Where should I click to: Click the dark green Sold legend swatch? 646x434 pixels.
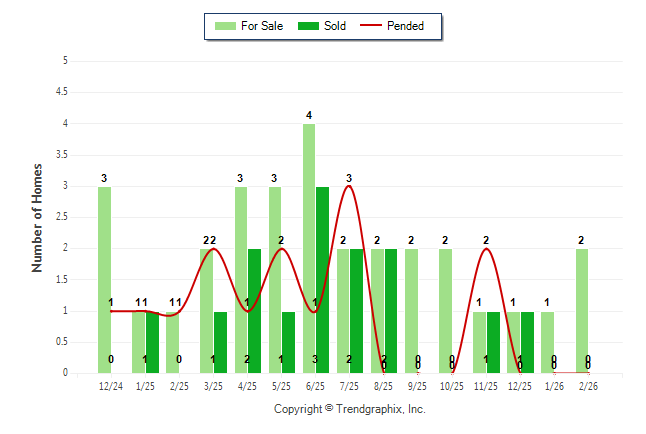tap(308, 26)
